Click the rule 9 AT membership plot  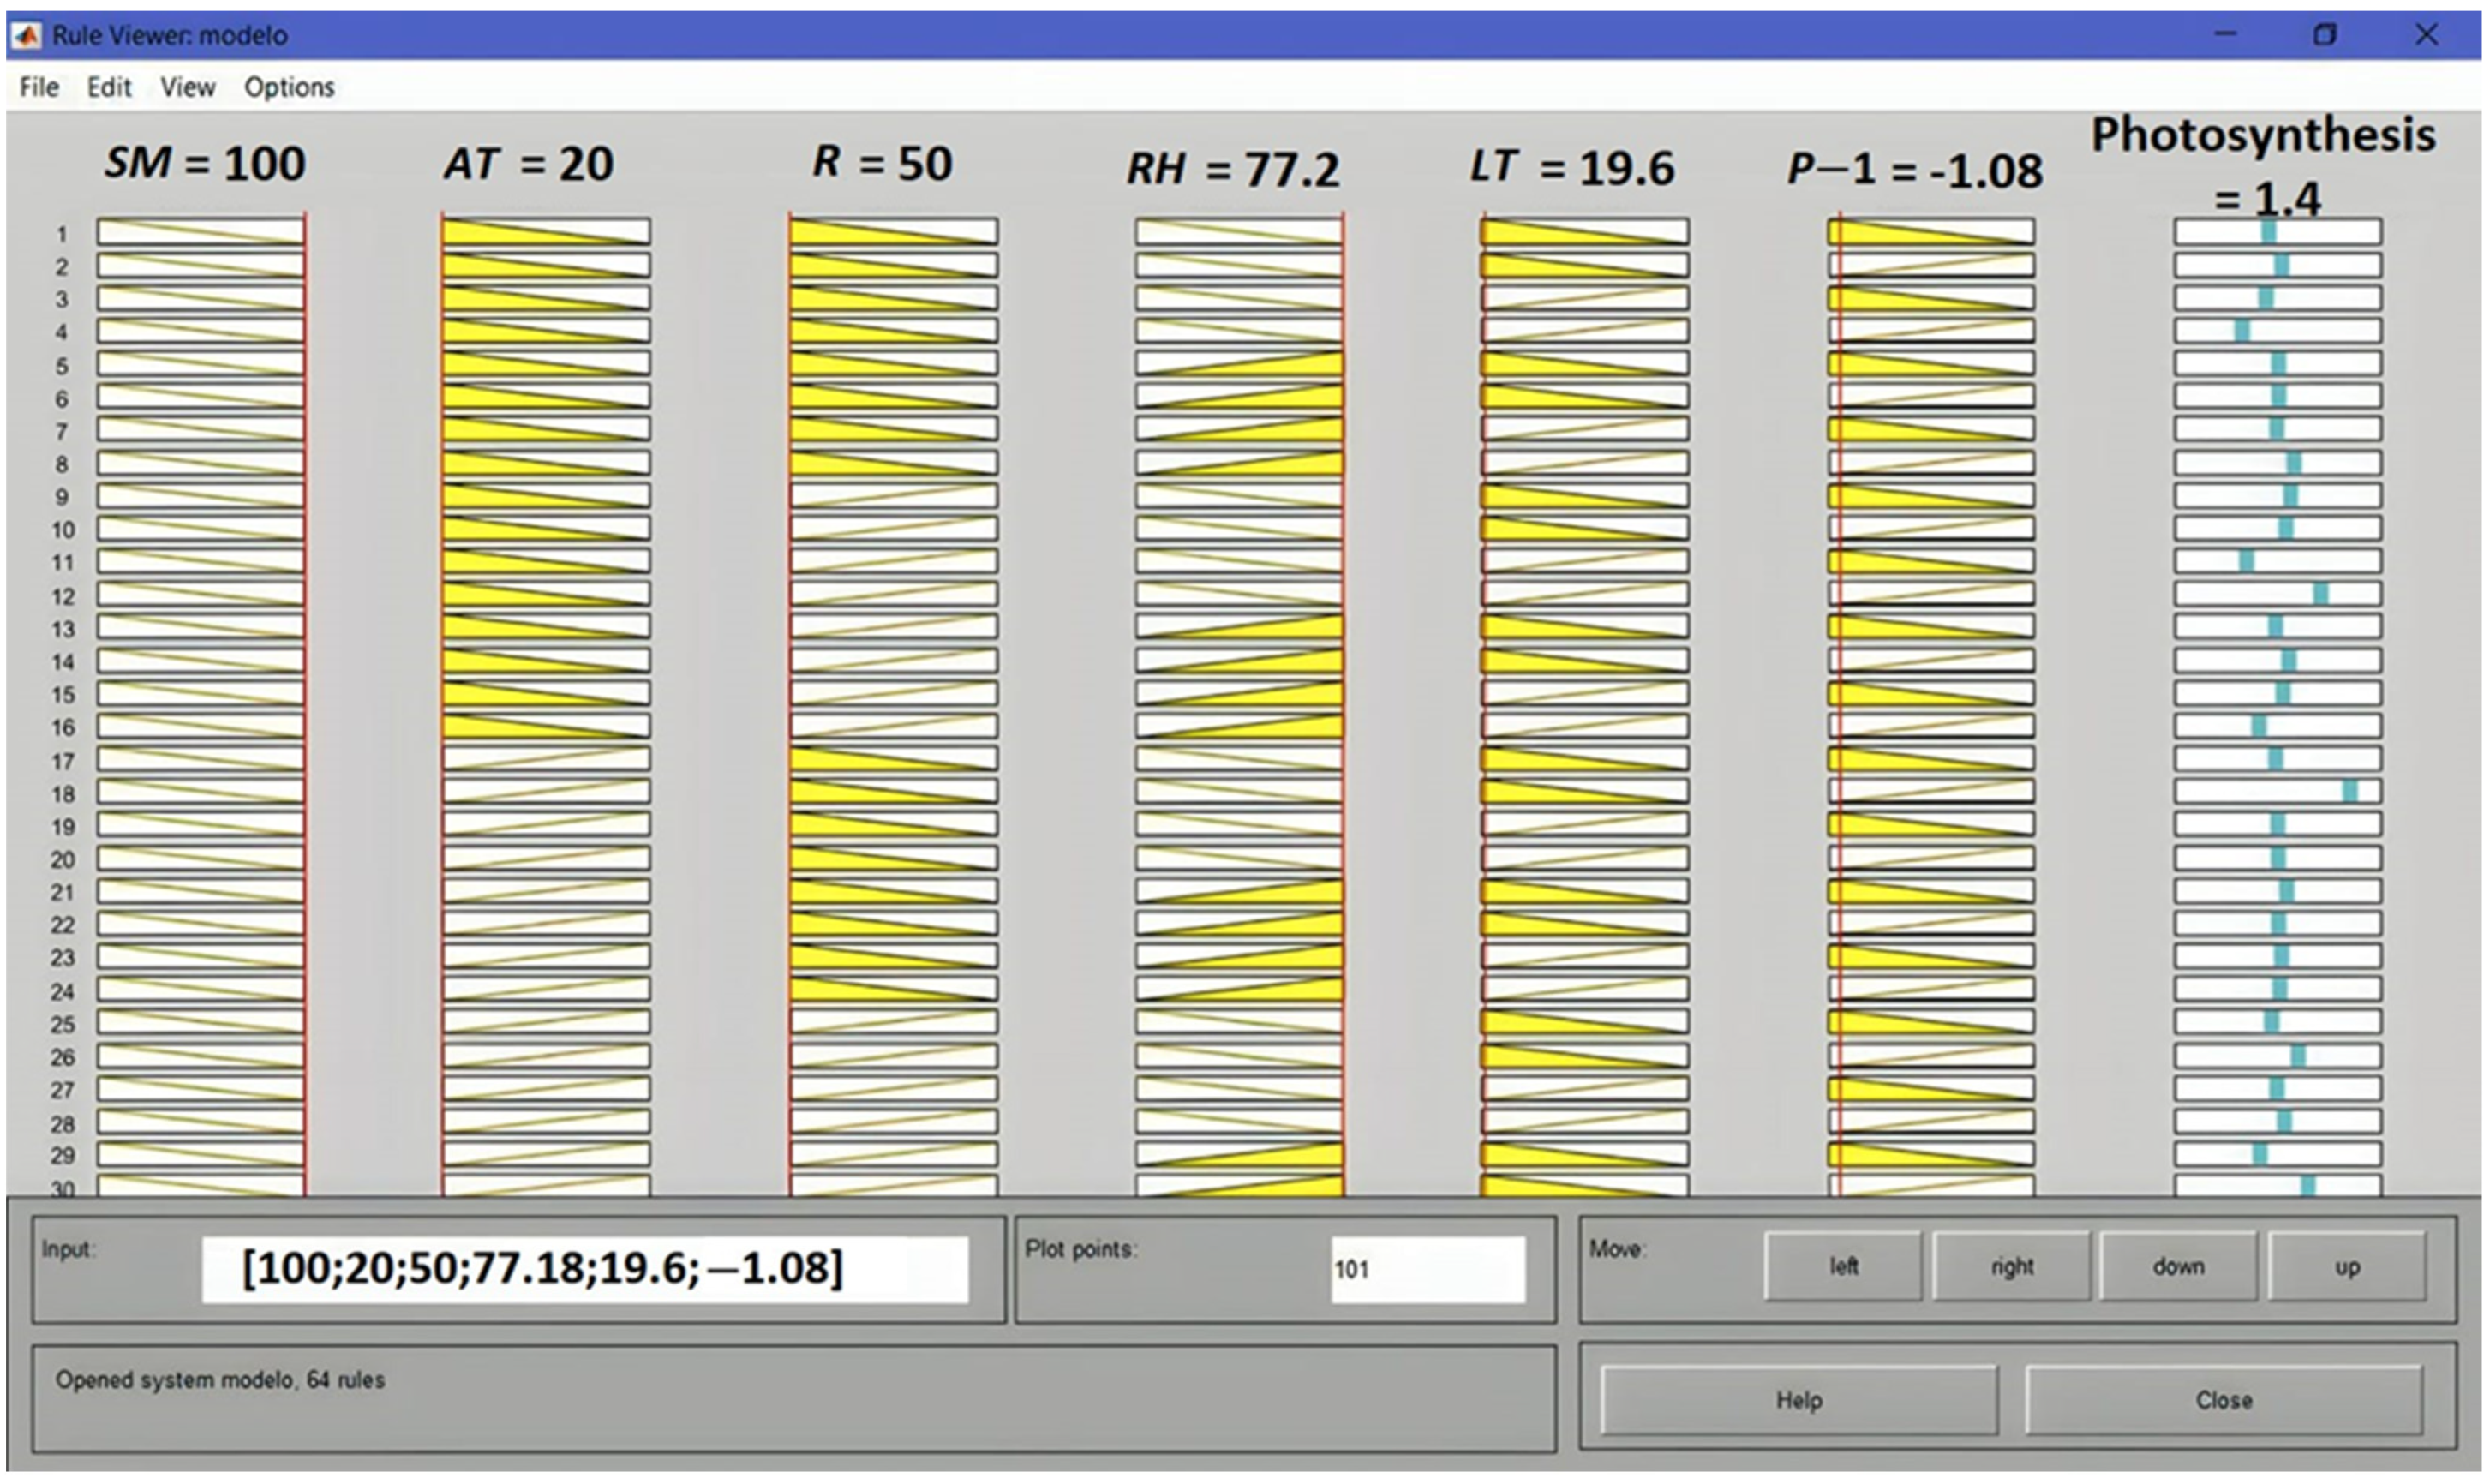[546, 496]
